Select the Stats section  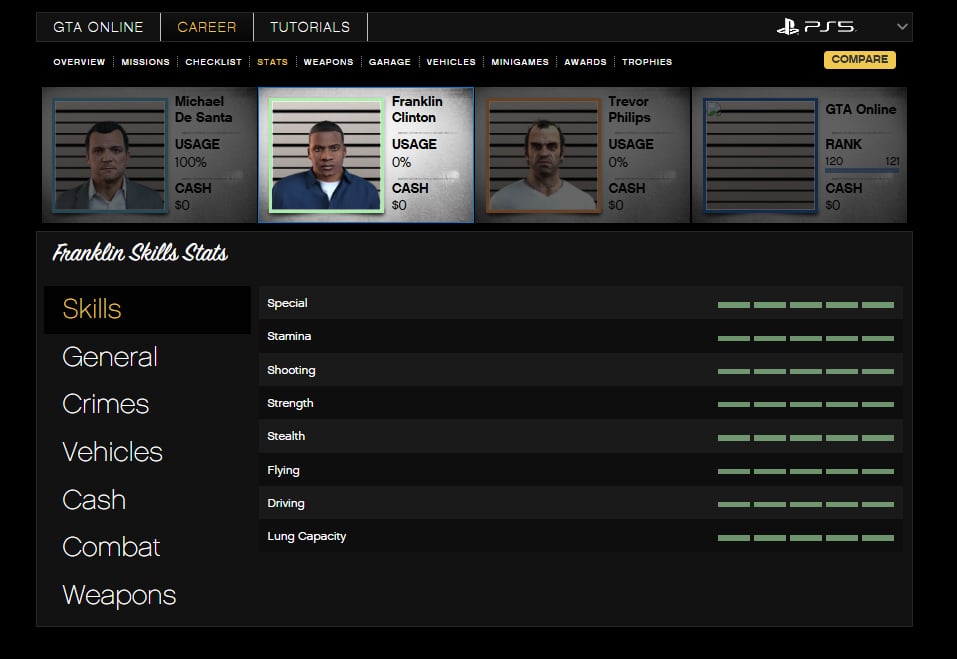tap(272, 62)
